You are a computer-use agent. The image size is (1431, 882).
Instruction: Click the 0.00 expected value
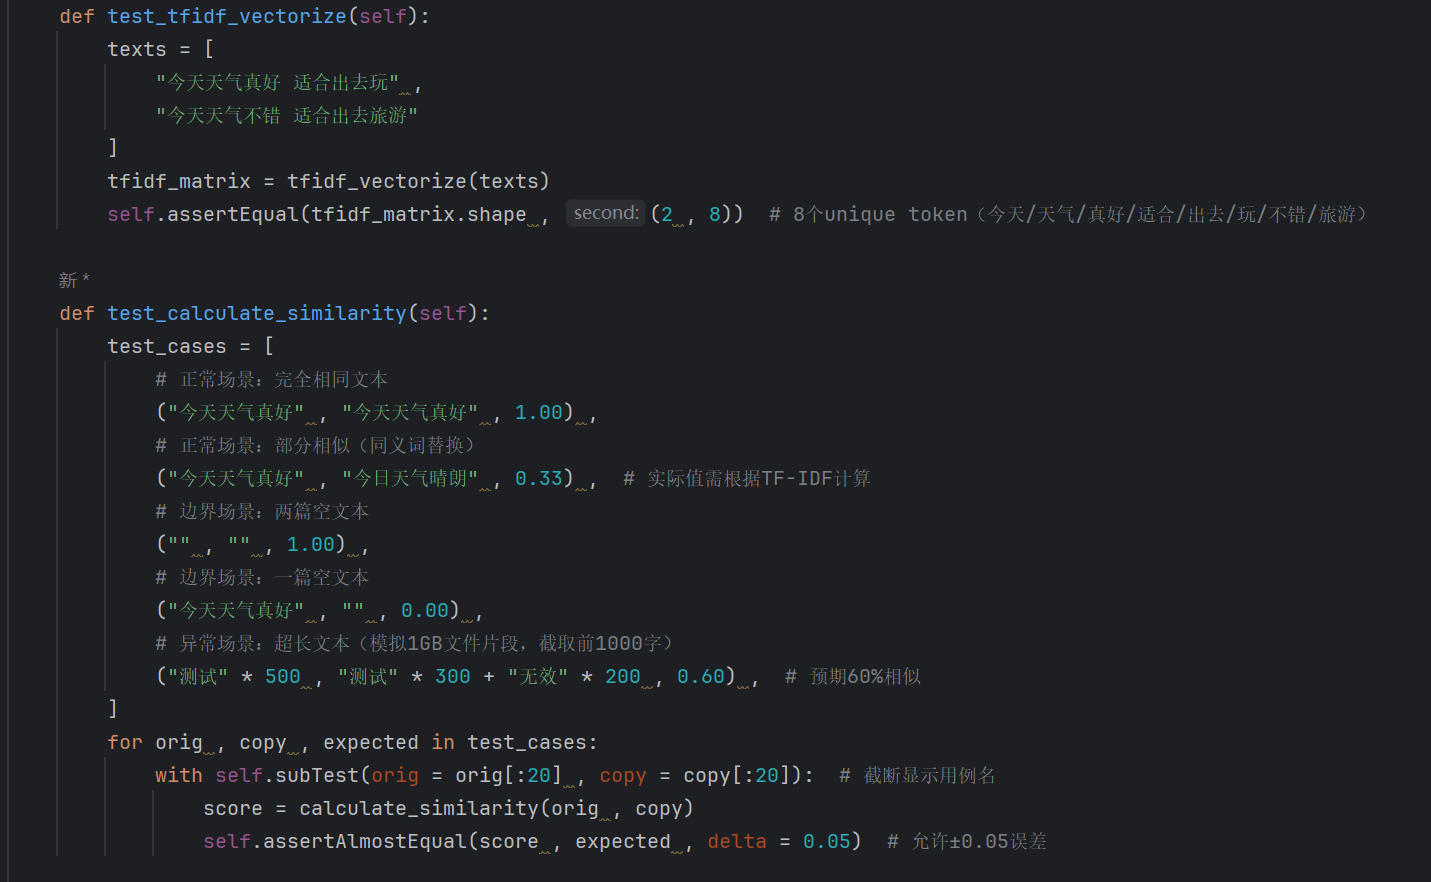425,610
